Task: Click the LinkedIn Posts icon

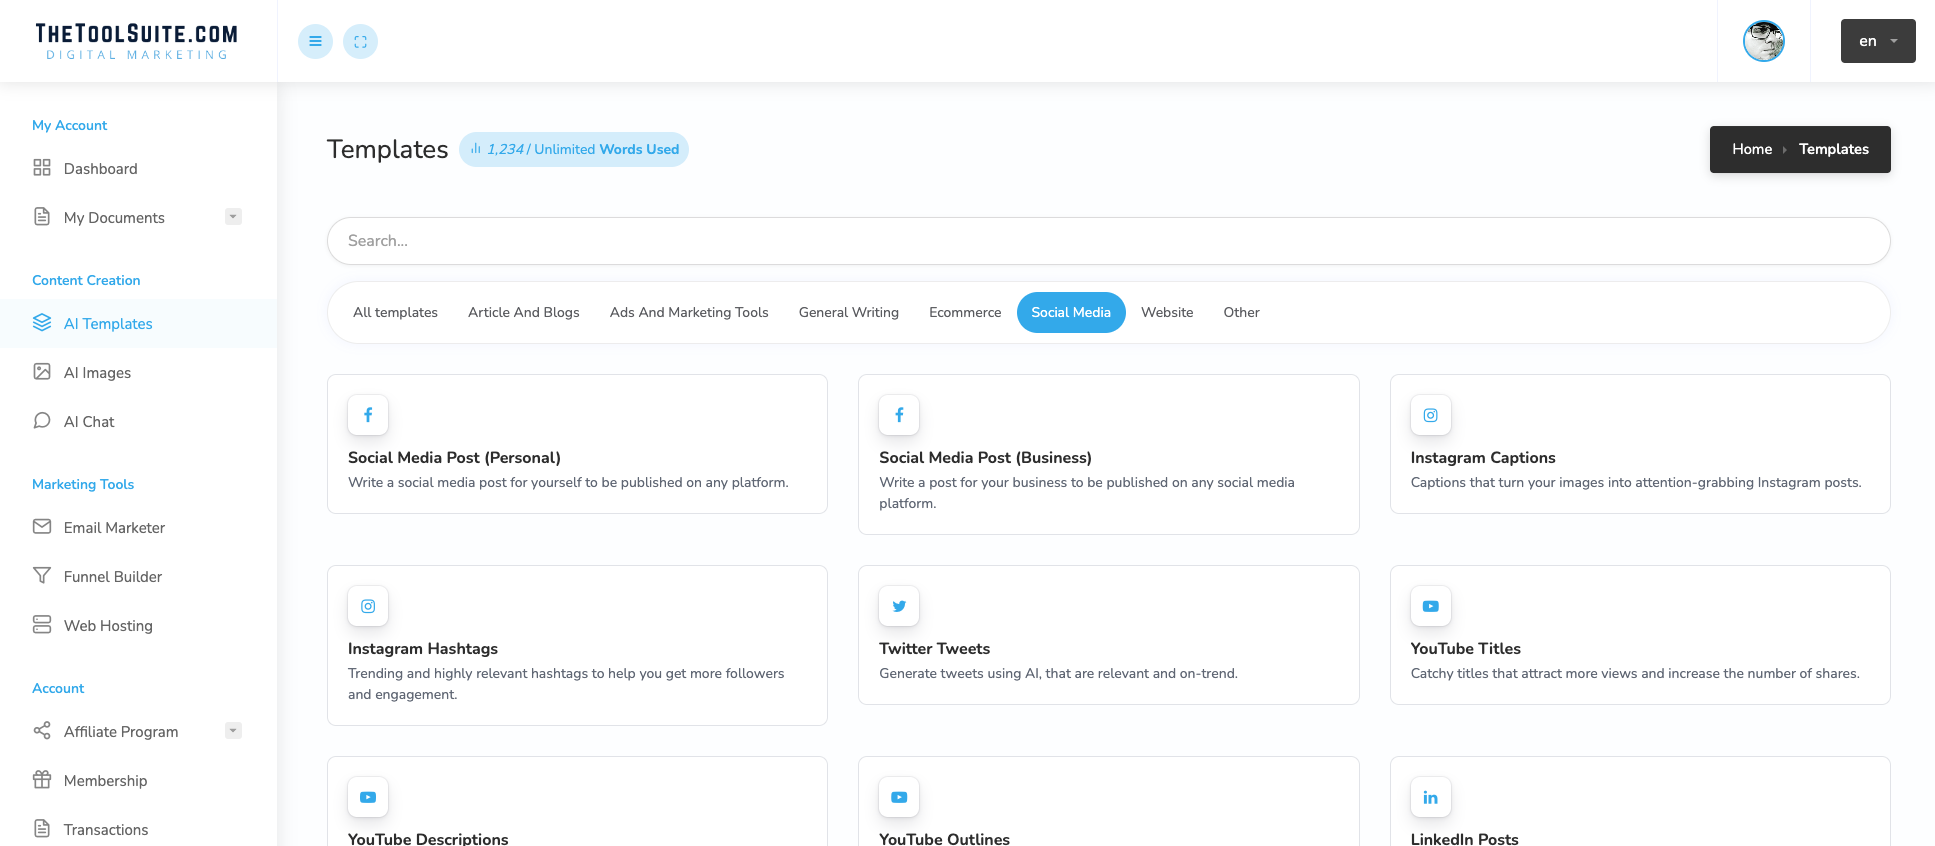Action: 1430,797
